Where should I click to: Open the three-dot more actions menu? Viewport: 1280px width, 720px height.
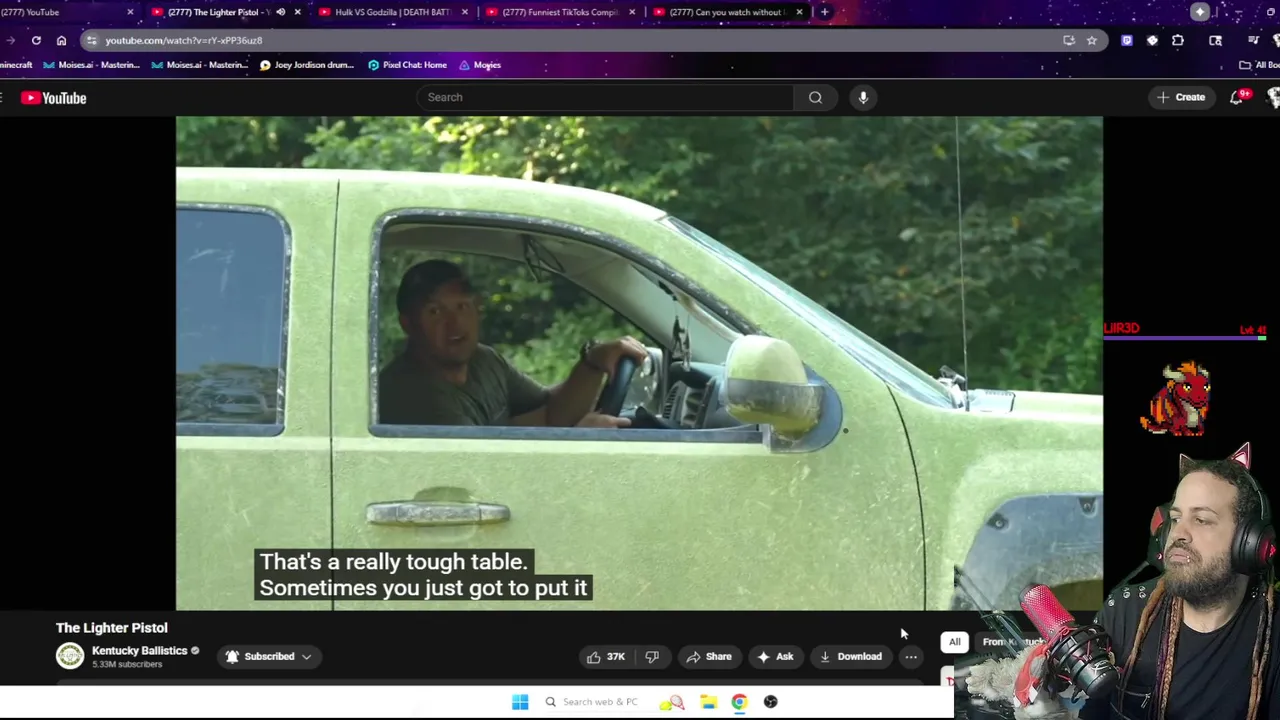coord(911,657)
